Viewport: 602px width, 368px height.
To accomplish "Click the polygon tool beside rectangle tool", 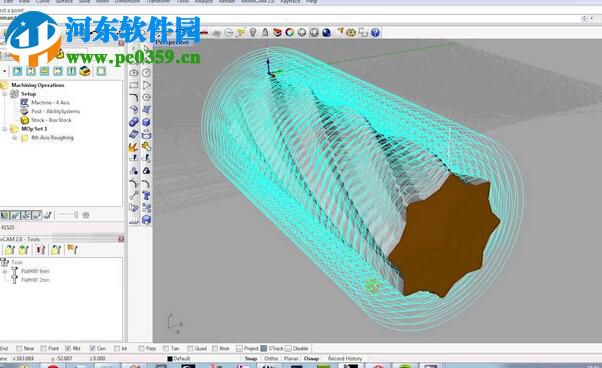I will click(146, 85).
